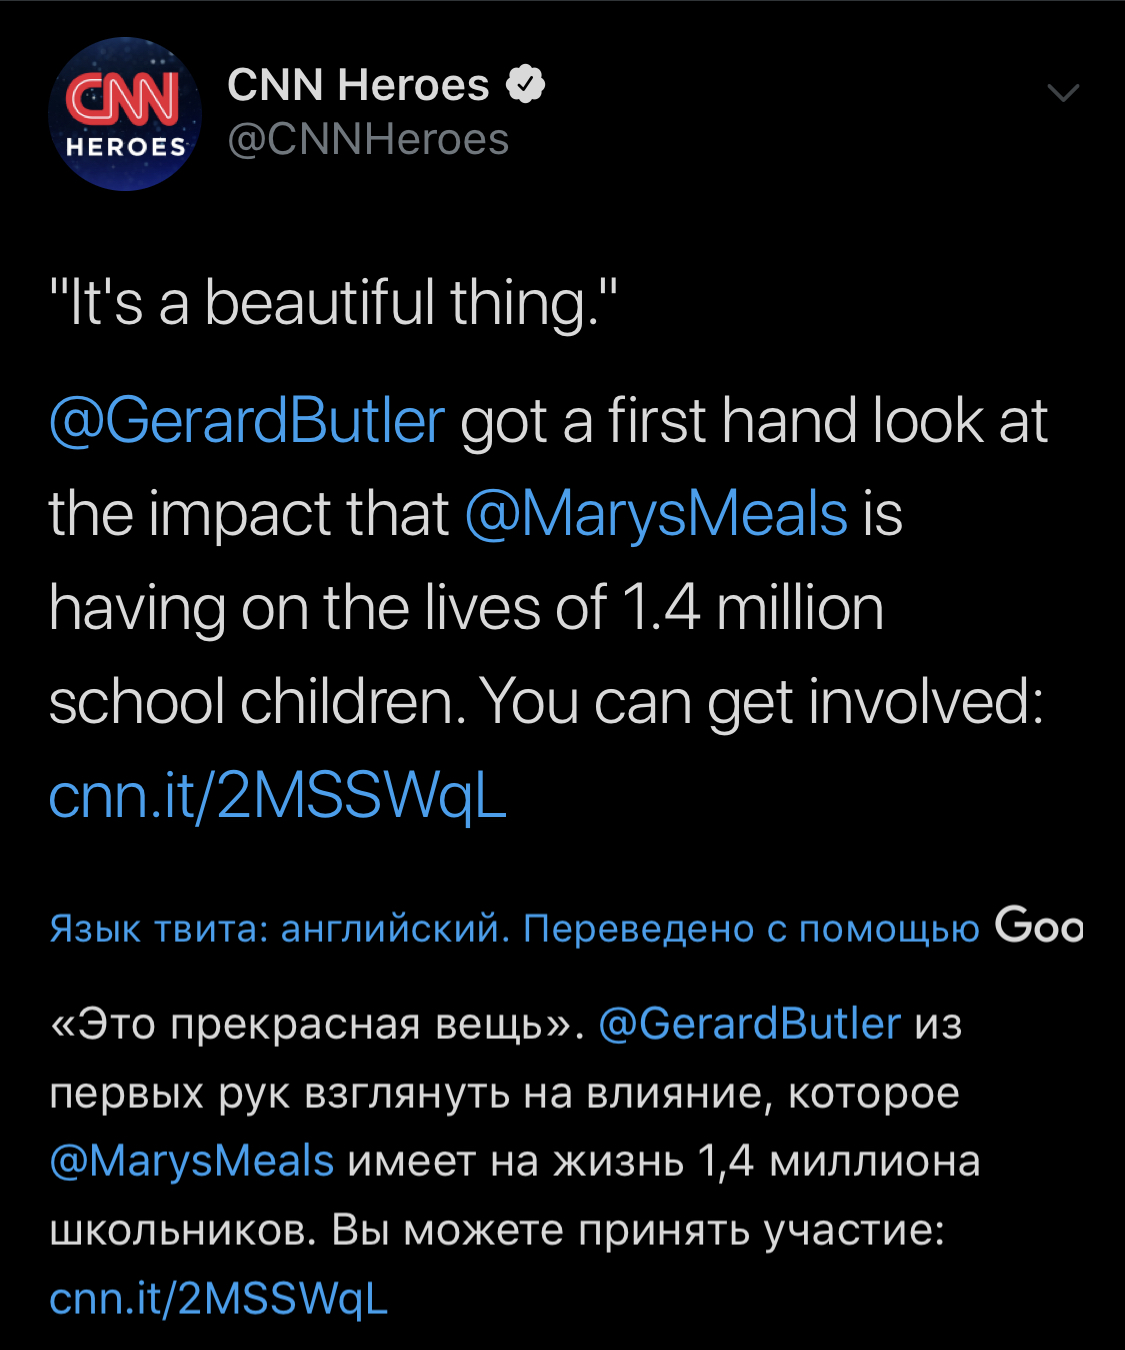Screen dimensions: 1125x1350
Task: Open @GerardButler mention in the Russian translation
Action: [749, 1024]
